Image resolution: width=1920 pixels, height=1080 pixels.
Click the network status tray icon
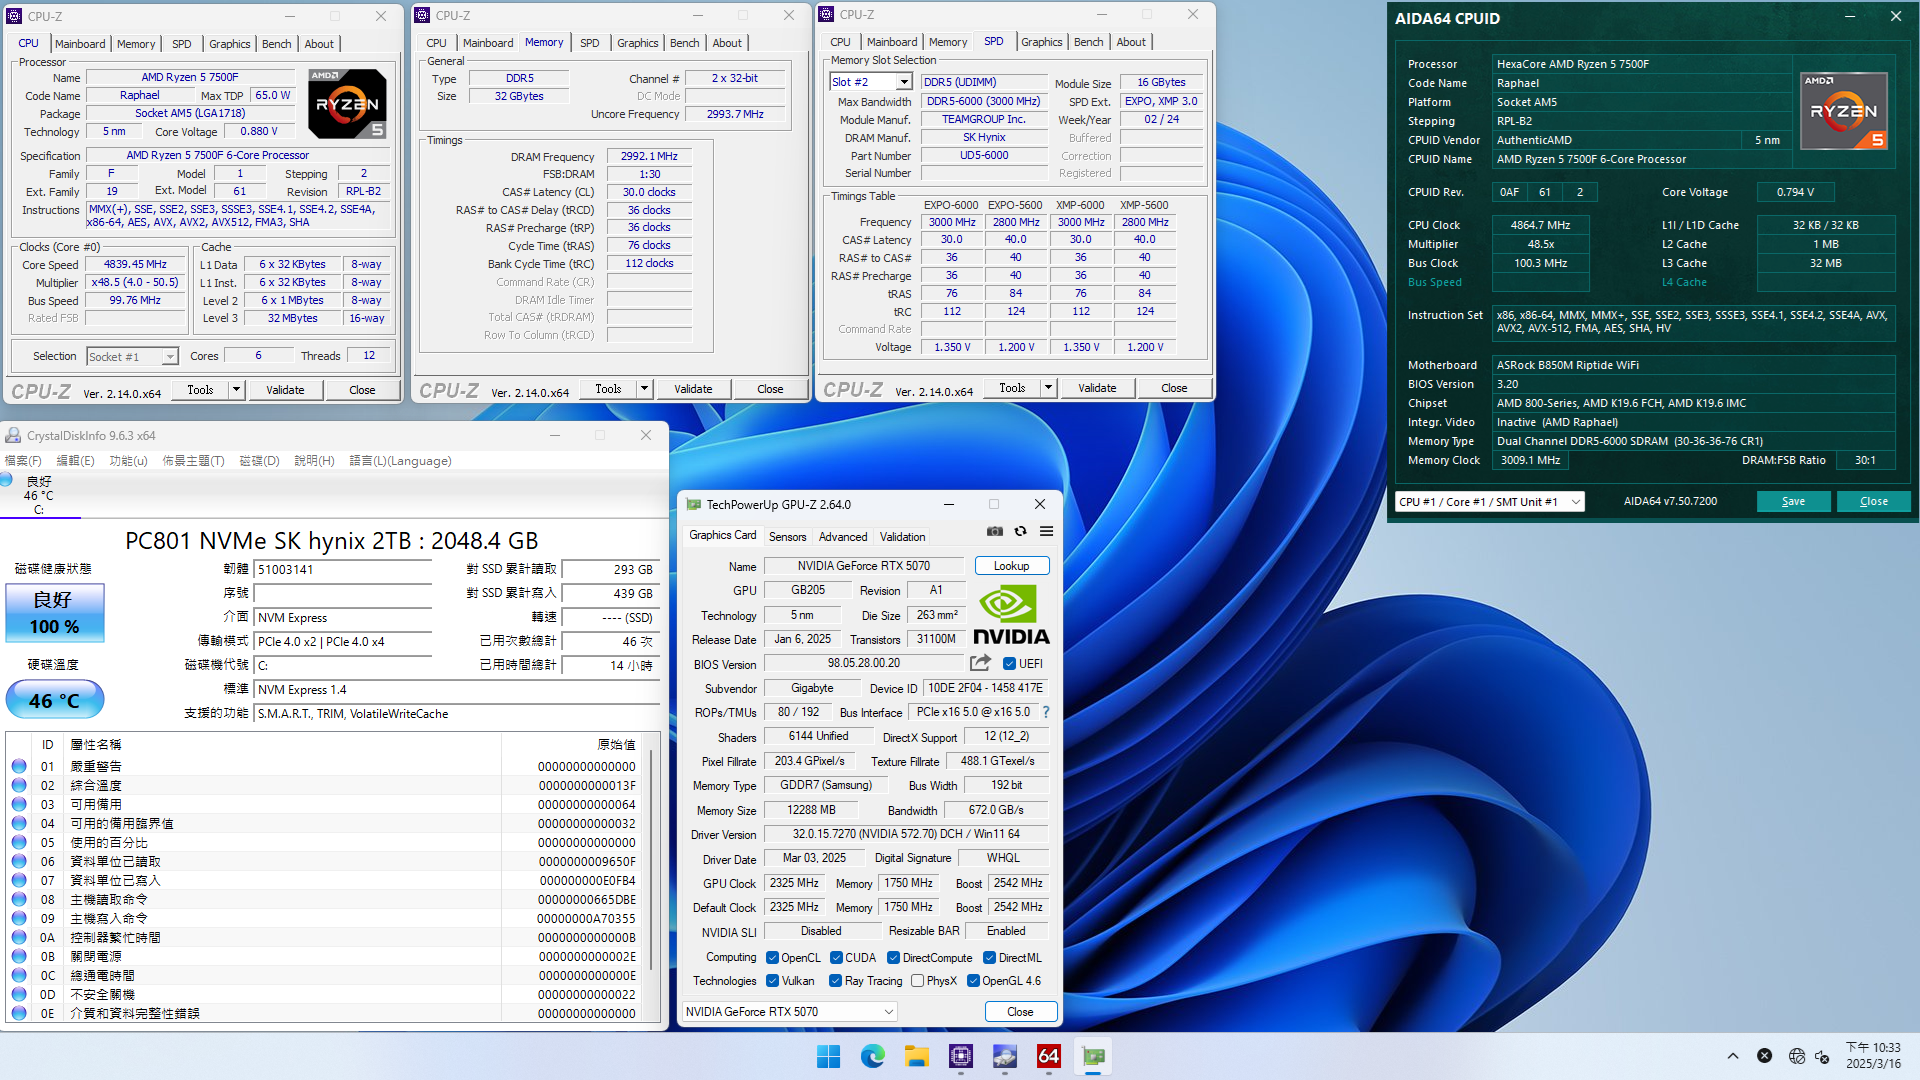[1796, 1056]
